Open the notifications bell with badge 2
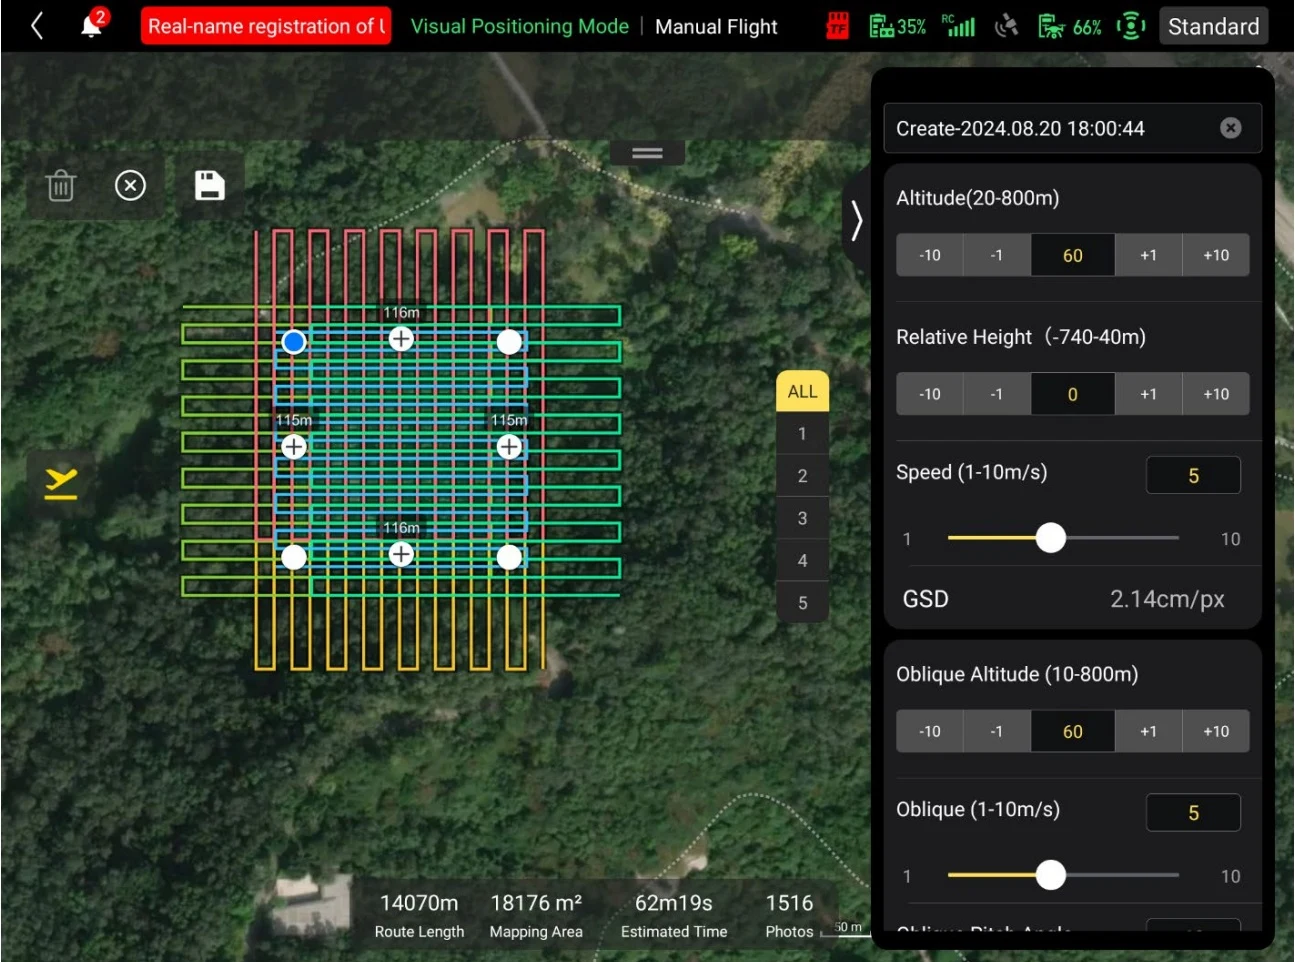1295x962 pixels. [93, 24]
